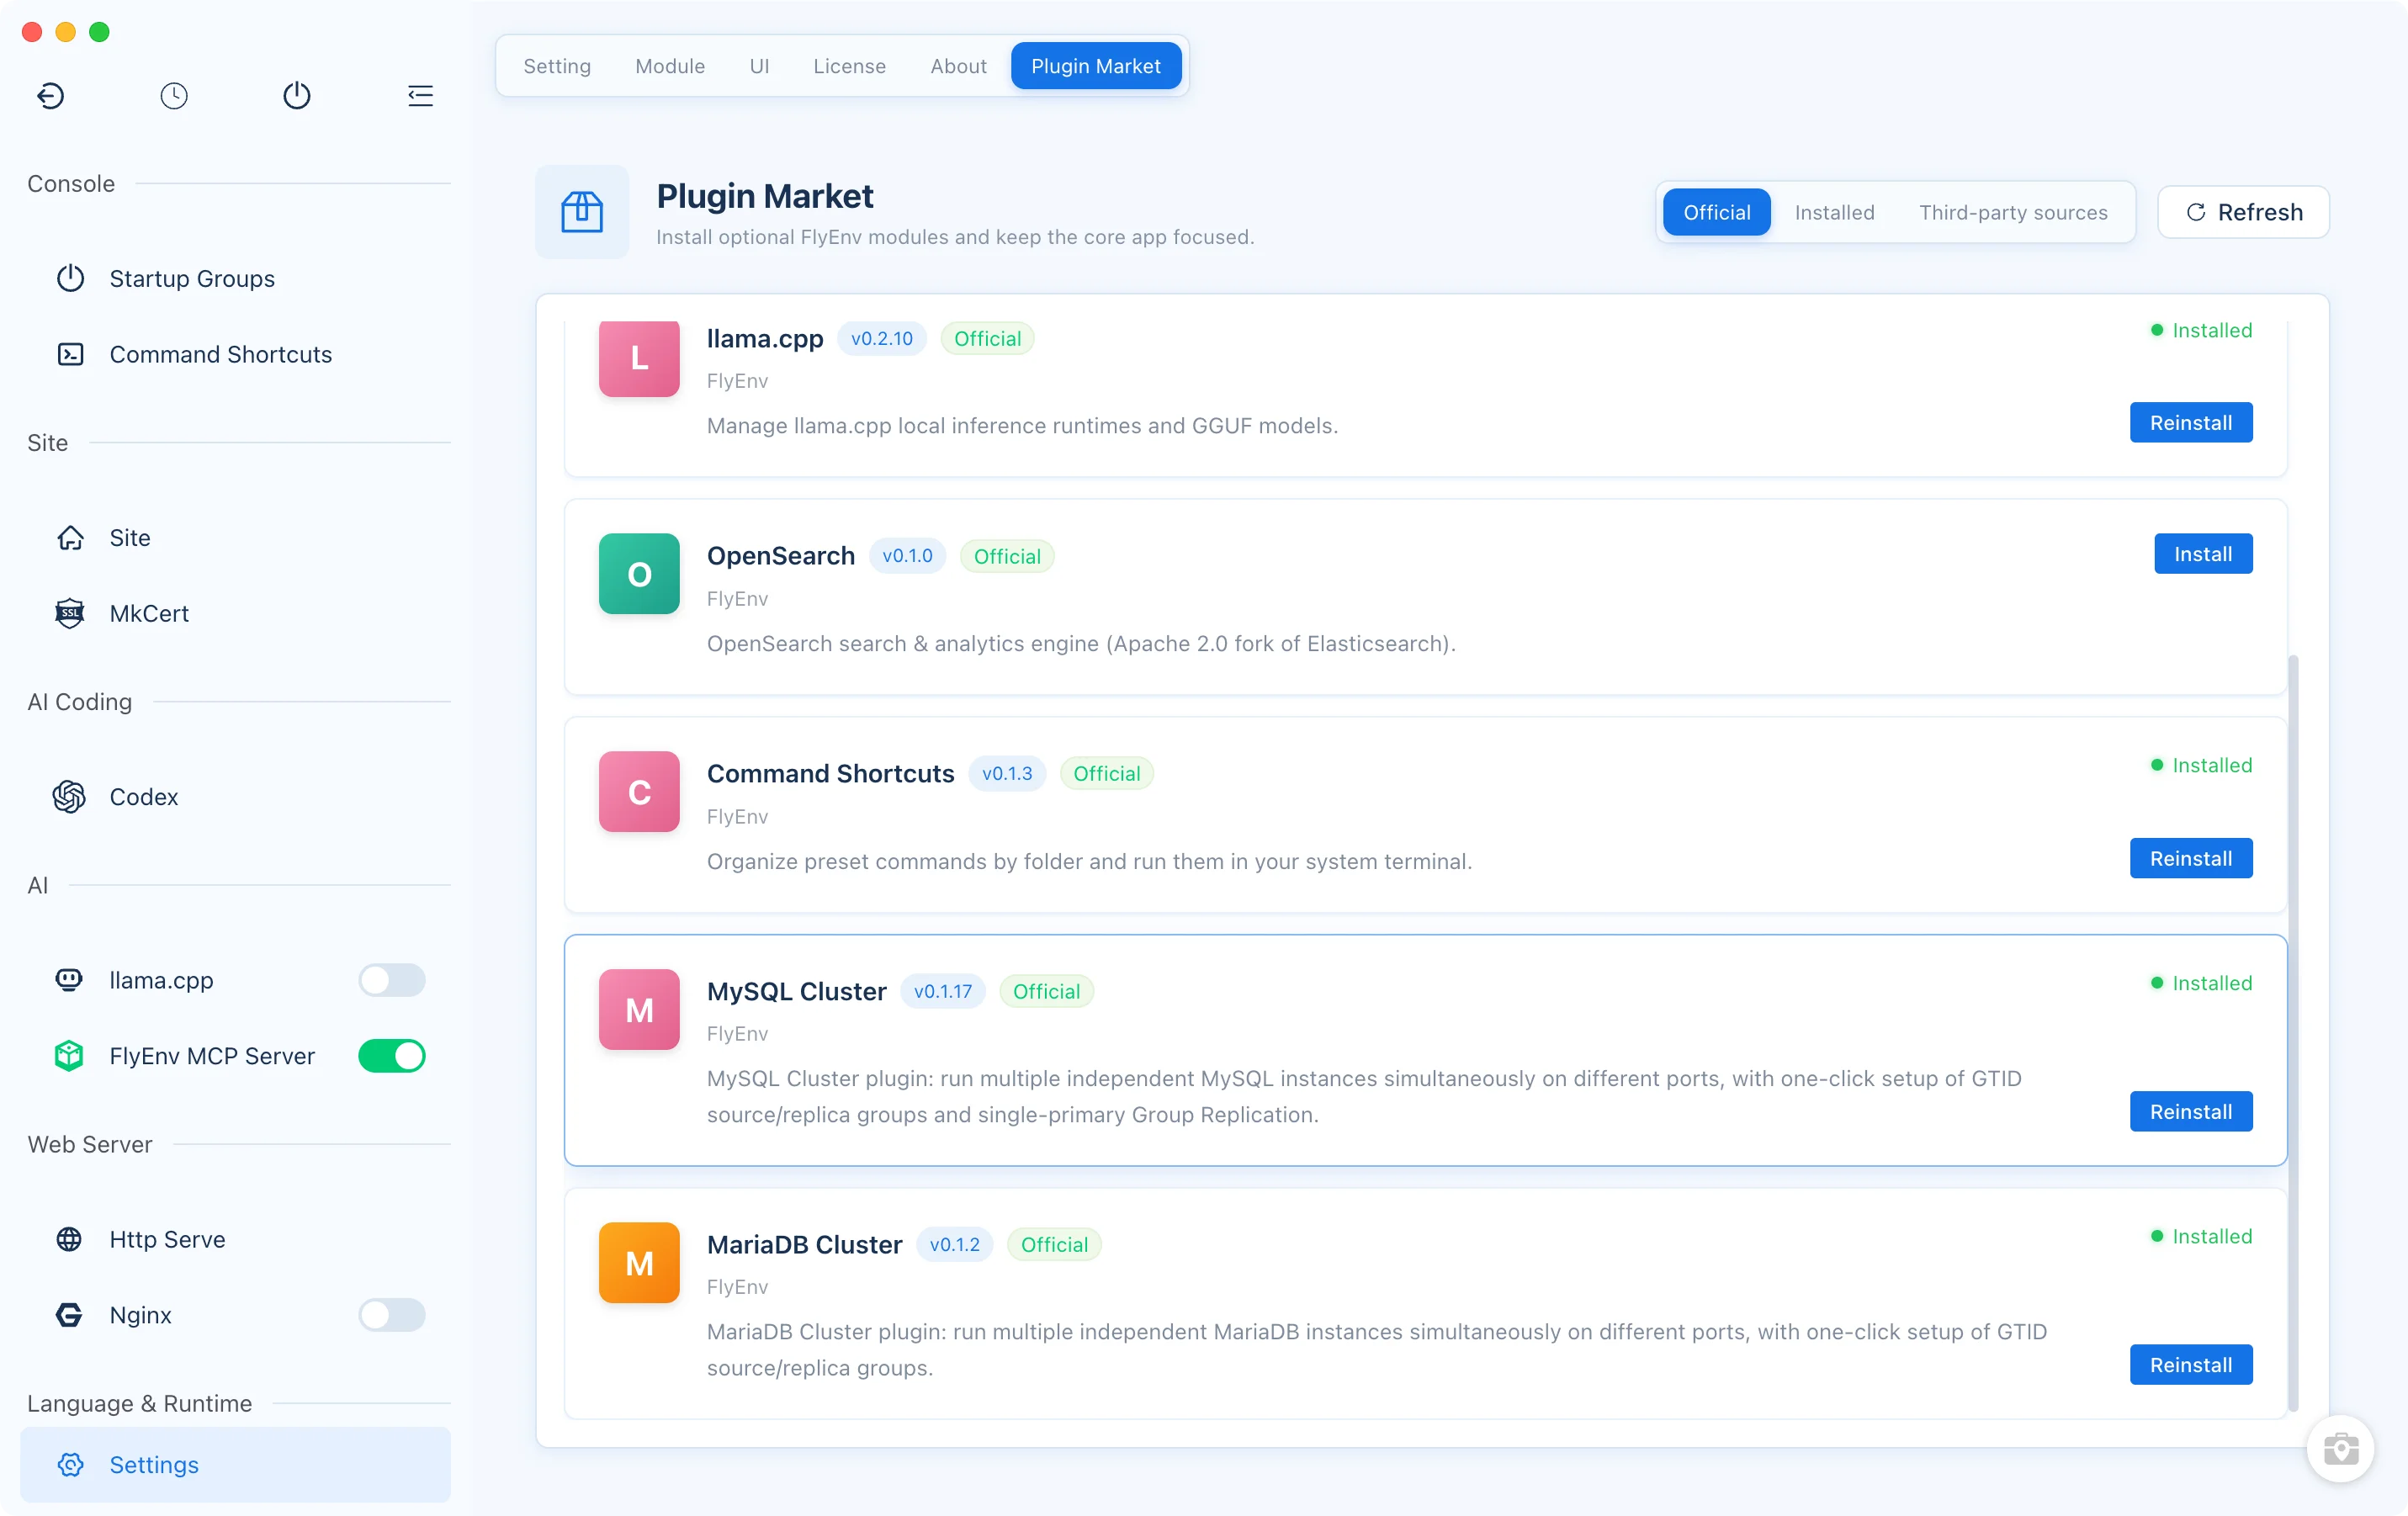The width and height of the screenshot is (2408, 1516).
Task: Install the OpenSearch plugin
Action: 2203,553
